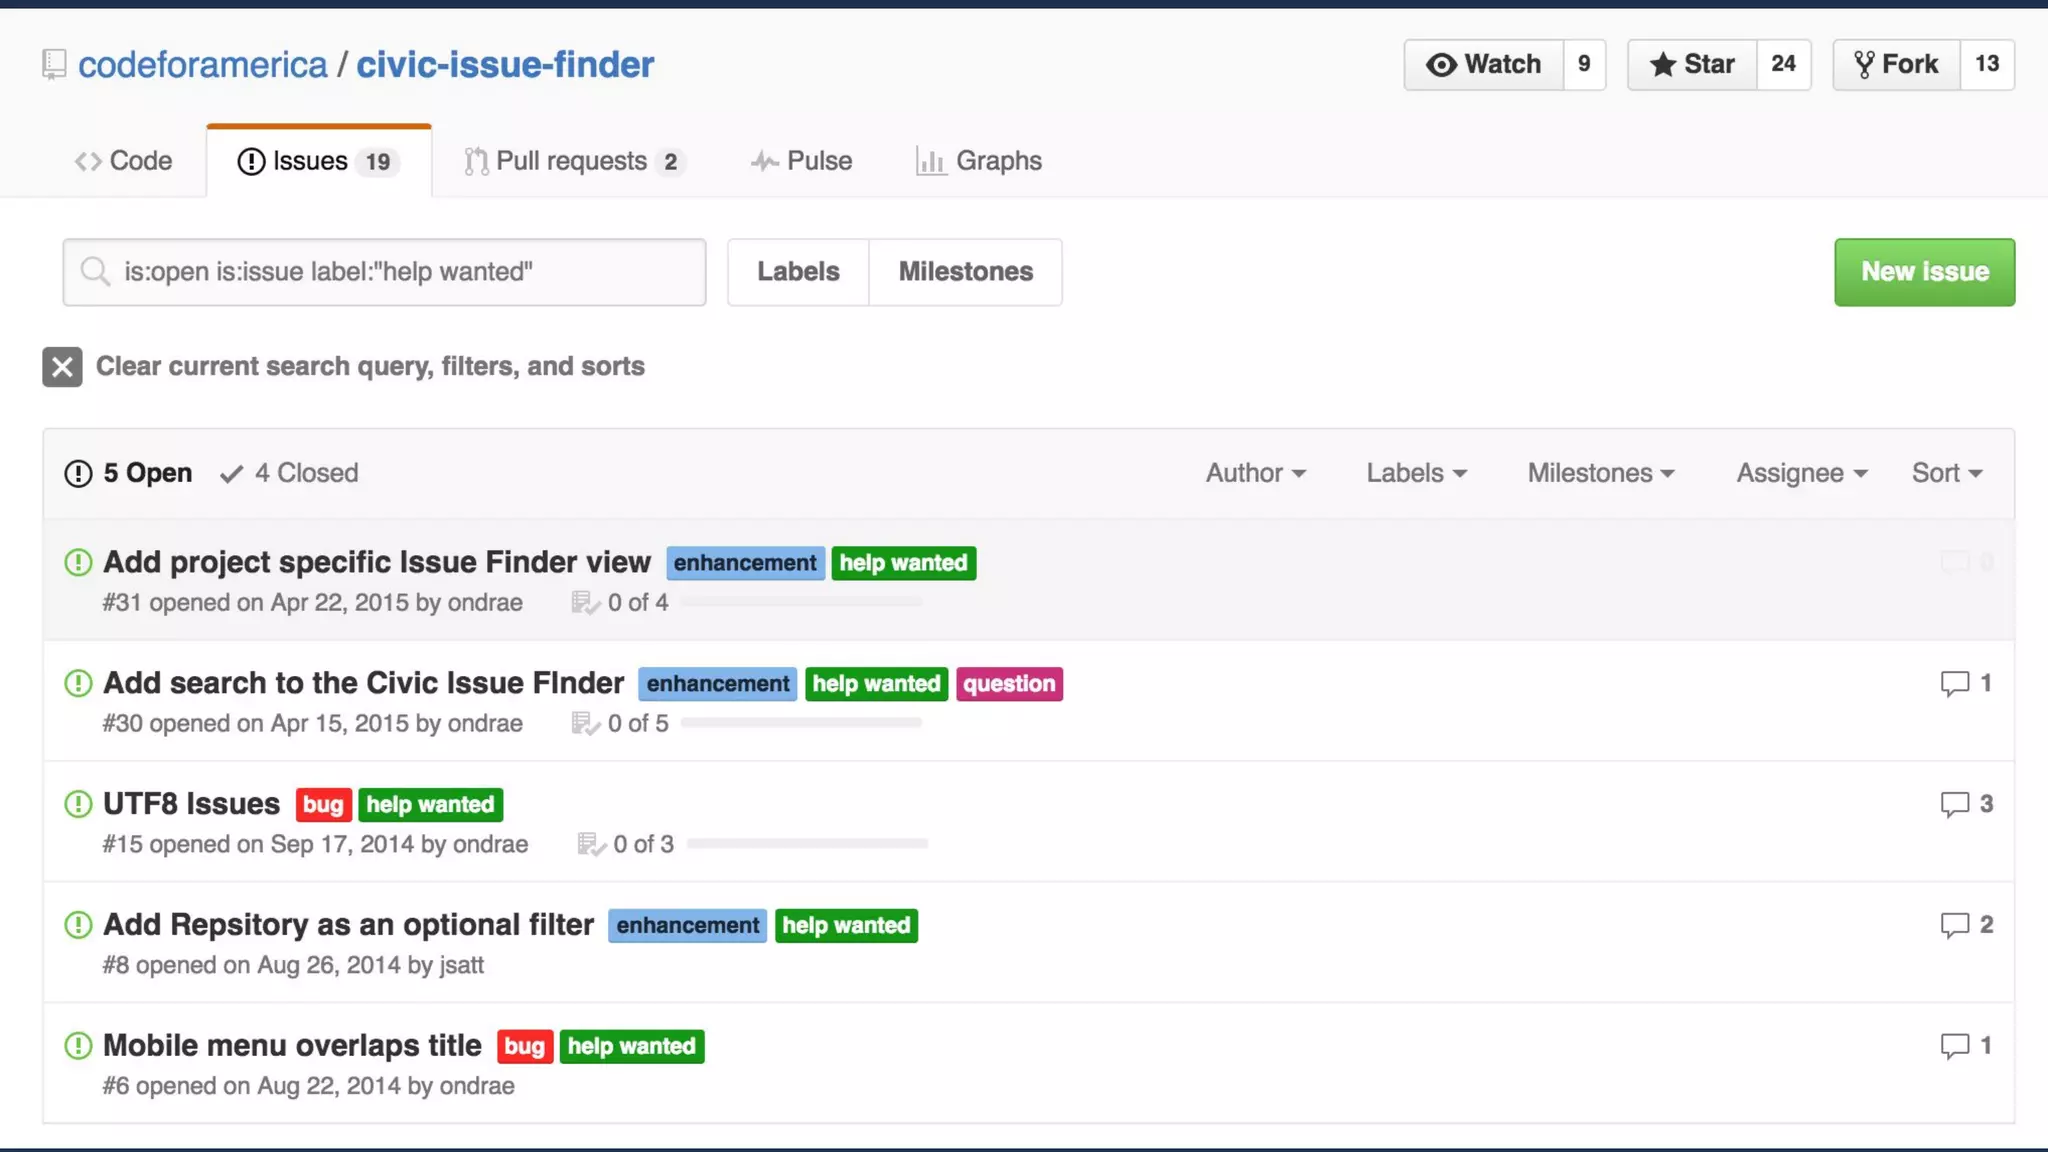The width and height of the screenshot is (2048, 1152).
Task: Open the Milestones button next to Labels
Action: tap(965, 272)
